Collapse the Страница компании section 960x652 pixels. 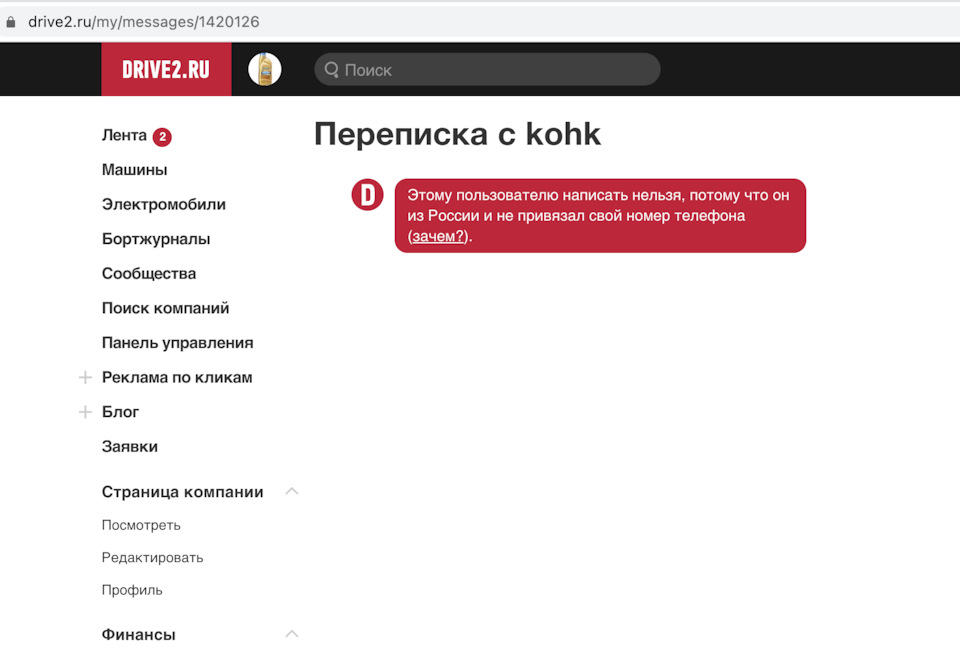292,491
